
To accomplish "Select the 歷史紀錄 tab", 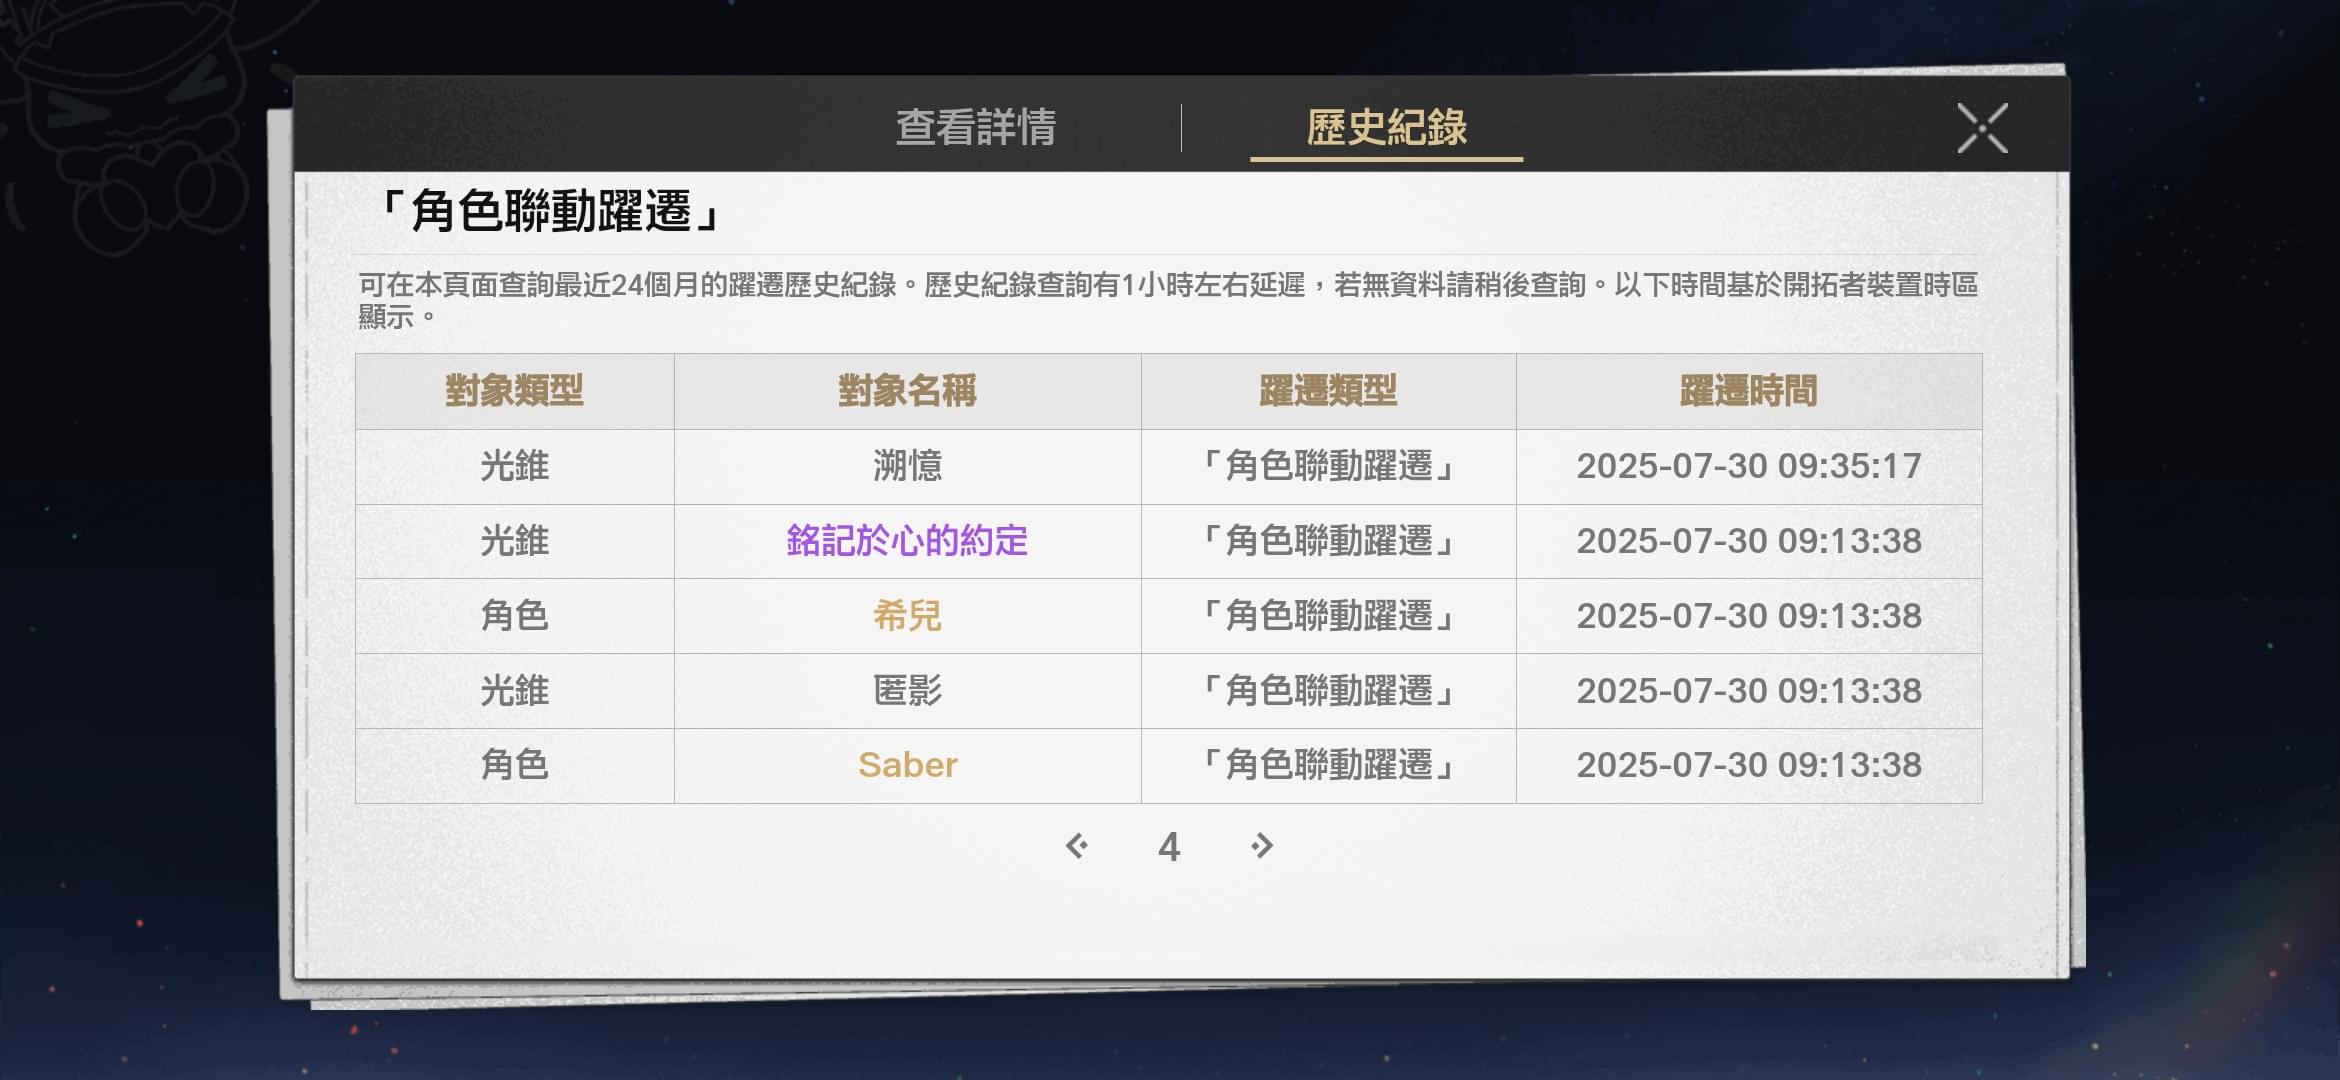I will pos(1387,128).
